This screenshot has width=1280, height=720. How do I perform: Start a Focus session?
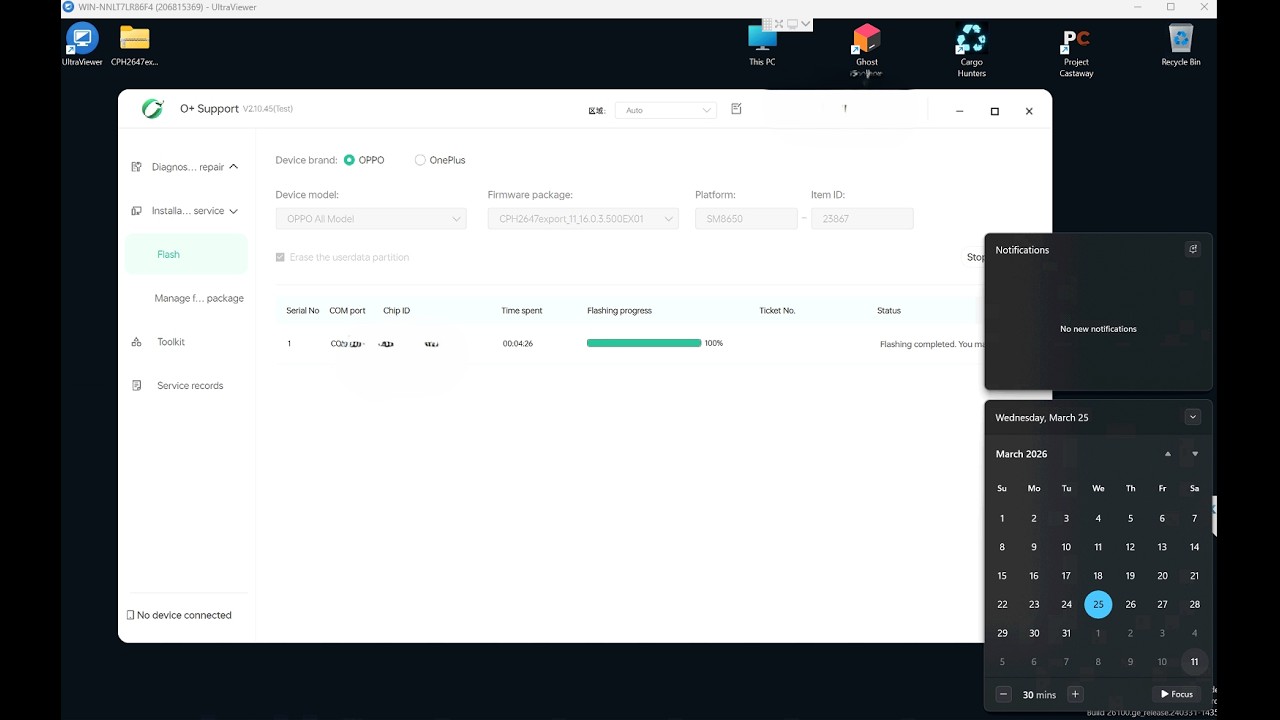point(1177,694)
